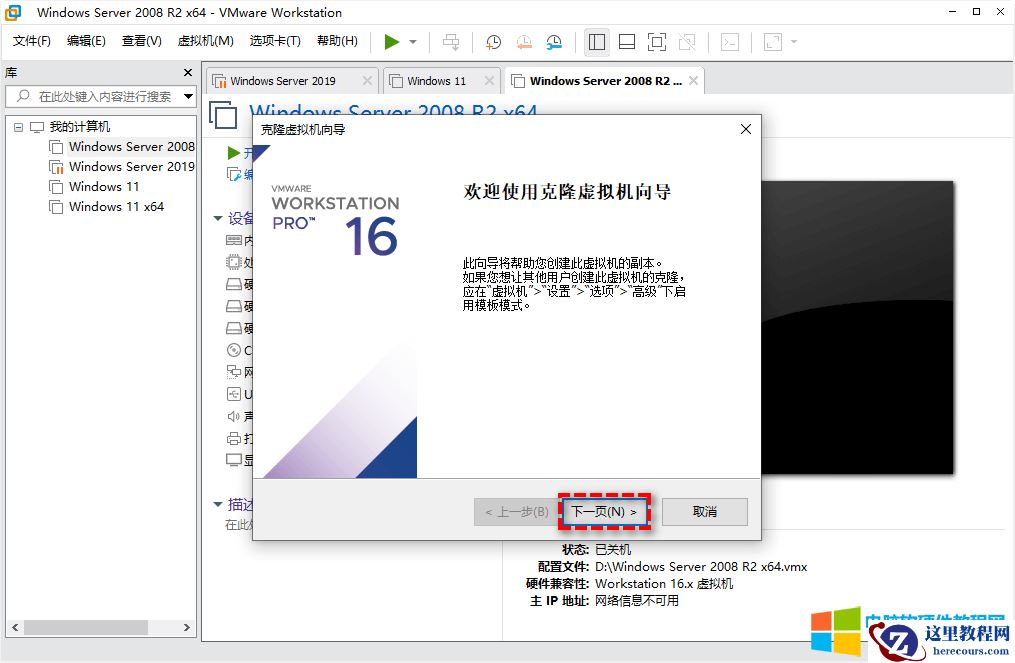This screenshot has height=663, width=1015.
Task: Click the library scrollbar left arrow
Action: [15, 627]
